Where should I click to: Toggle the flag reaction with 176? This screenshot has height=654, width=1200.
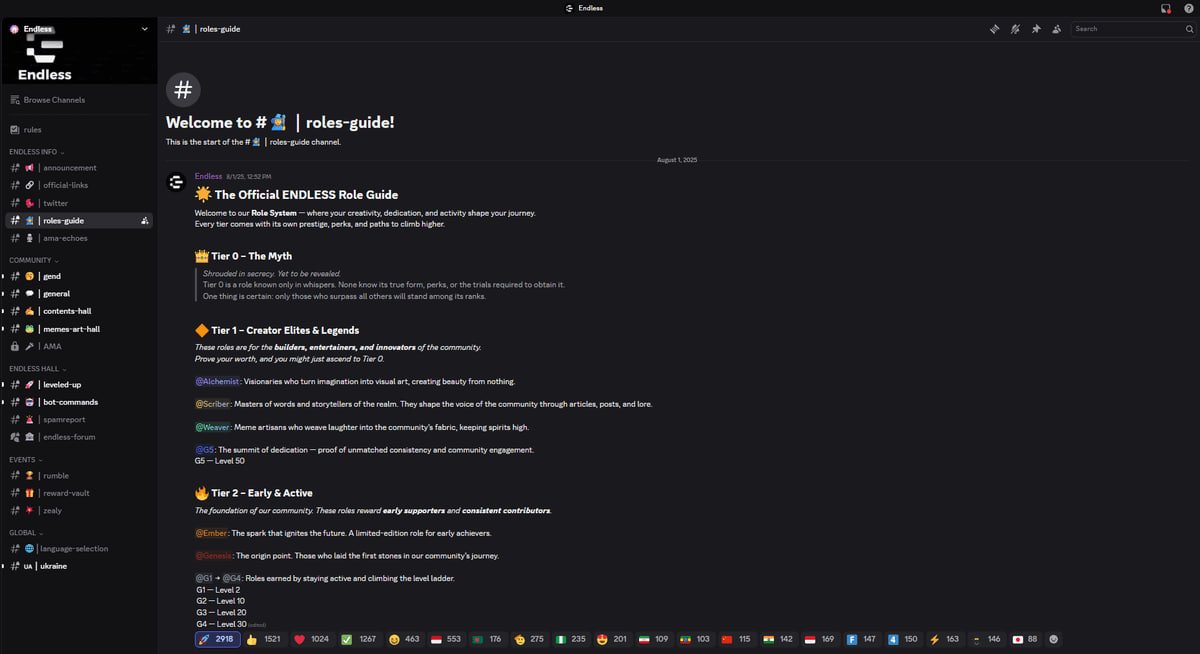[x=487, y=639]
